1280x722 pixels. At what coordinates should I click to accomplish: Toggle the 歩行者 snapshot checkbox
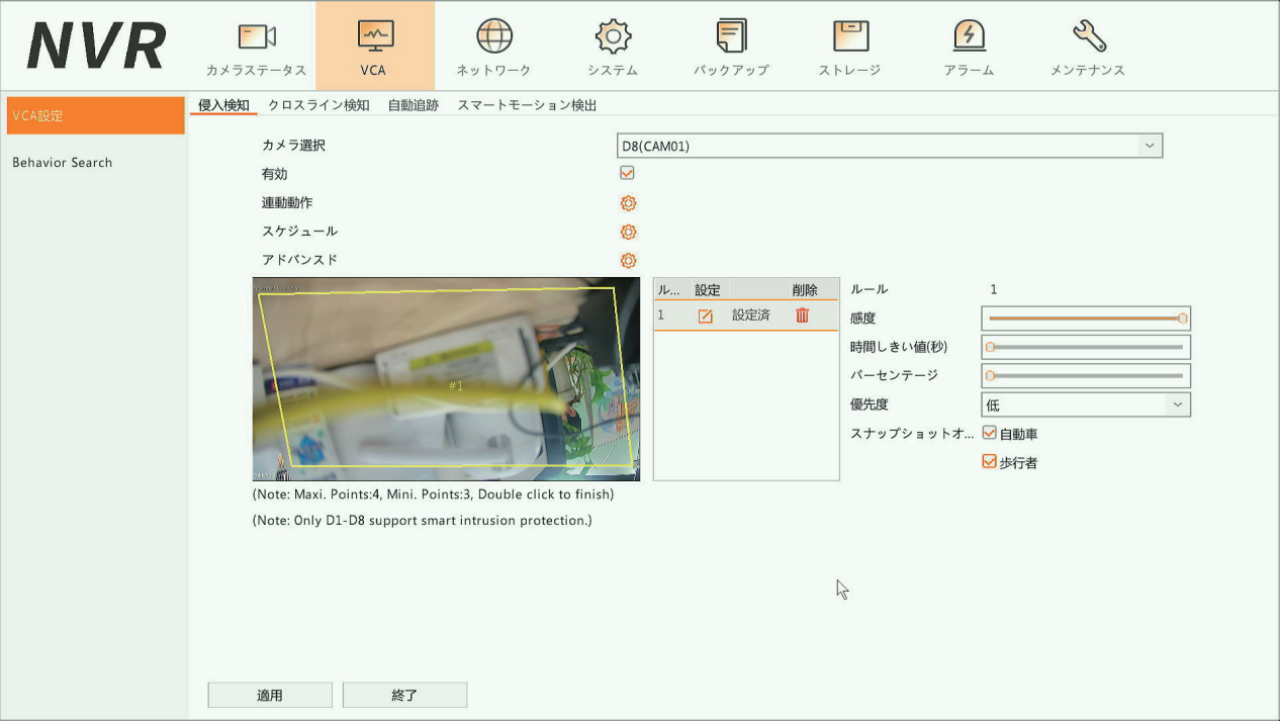pyautogui.click(x=990, y=462)
